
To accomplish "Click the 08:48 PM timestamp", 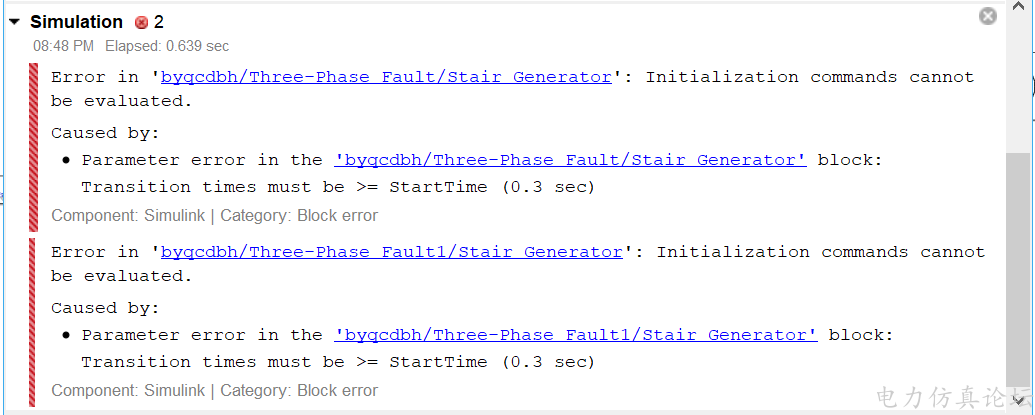I will click(63, 46).
